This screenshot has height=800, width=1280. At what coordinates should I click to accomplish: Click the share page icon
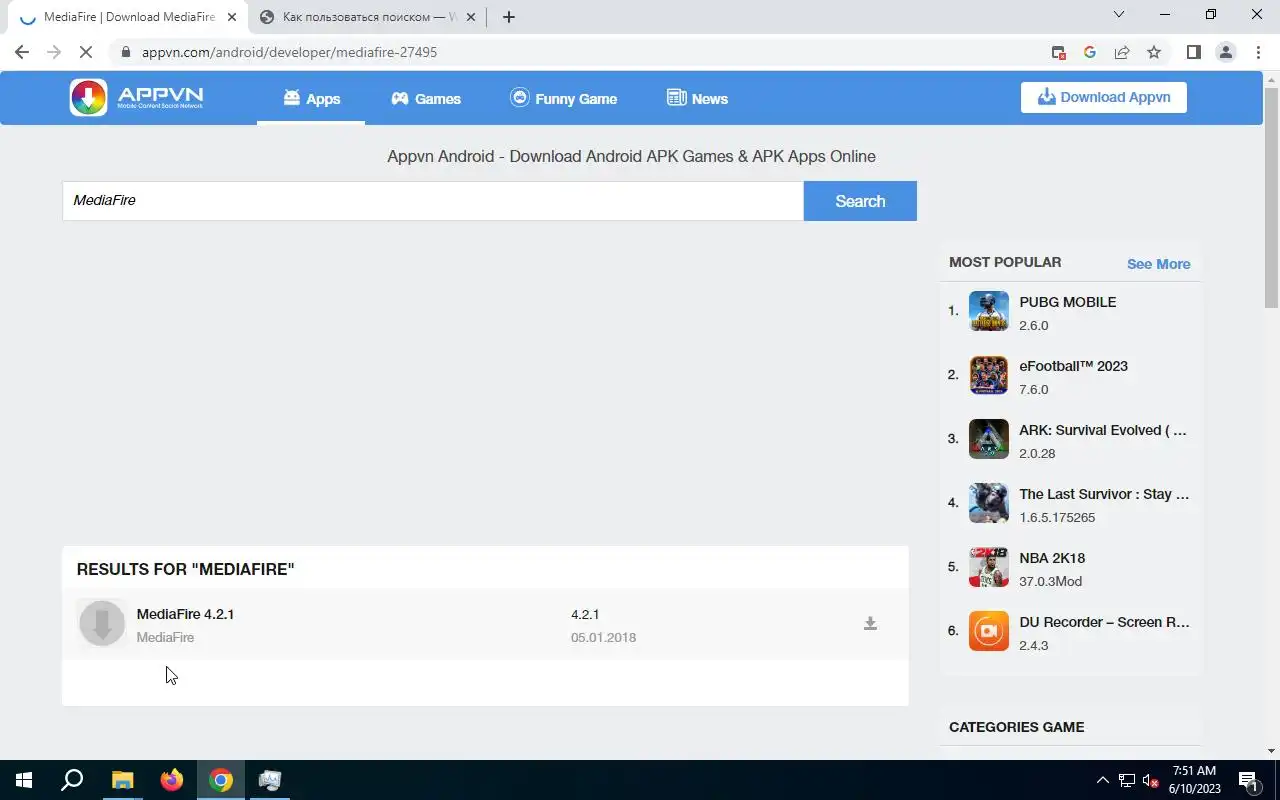click(1122, 52)
